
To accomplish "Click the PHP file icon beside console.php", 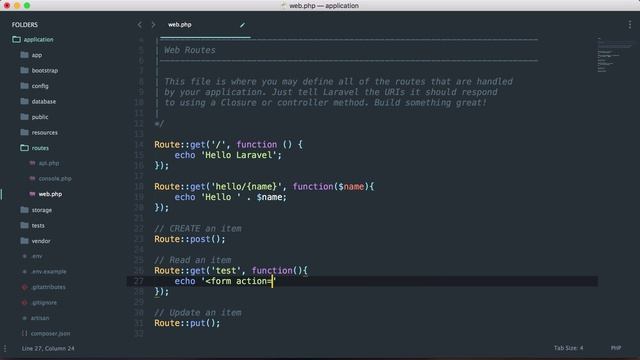I will point(32,179).
